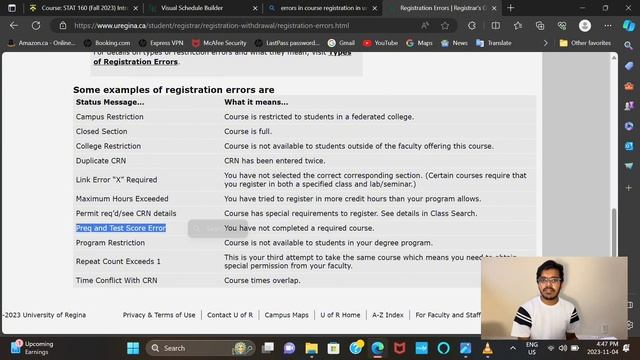
Task: Open A-Z Index footer link
Action: (388, 315)
